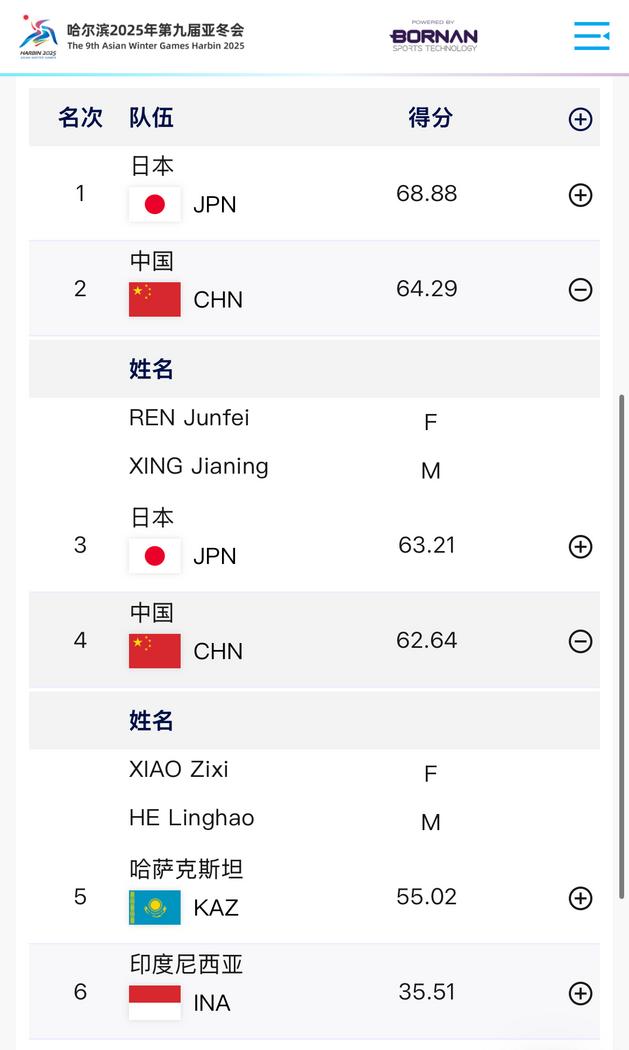Click the Harbin 2025 Asian Winter Games logo
This screenshot has height=1050, width=629.
(38, 37)
